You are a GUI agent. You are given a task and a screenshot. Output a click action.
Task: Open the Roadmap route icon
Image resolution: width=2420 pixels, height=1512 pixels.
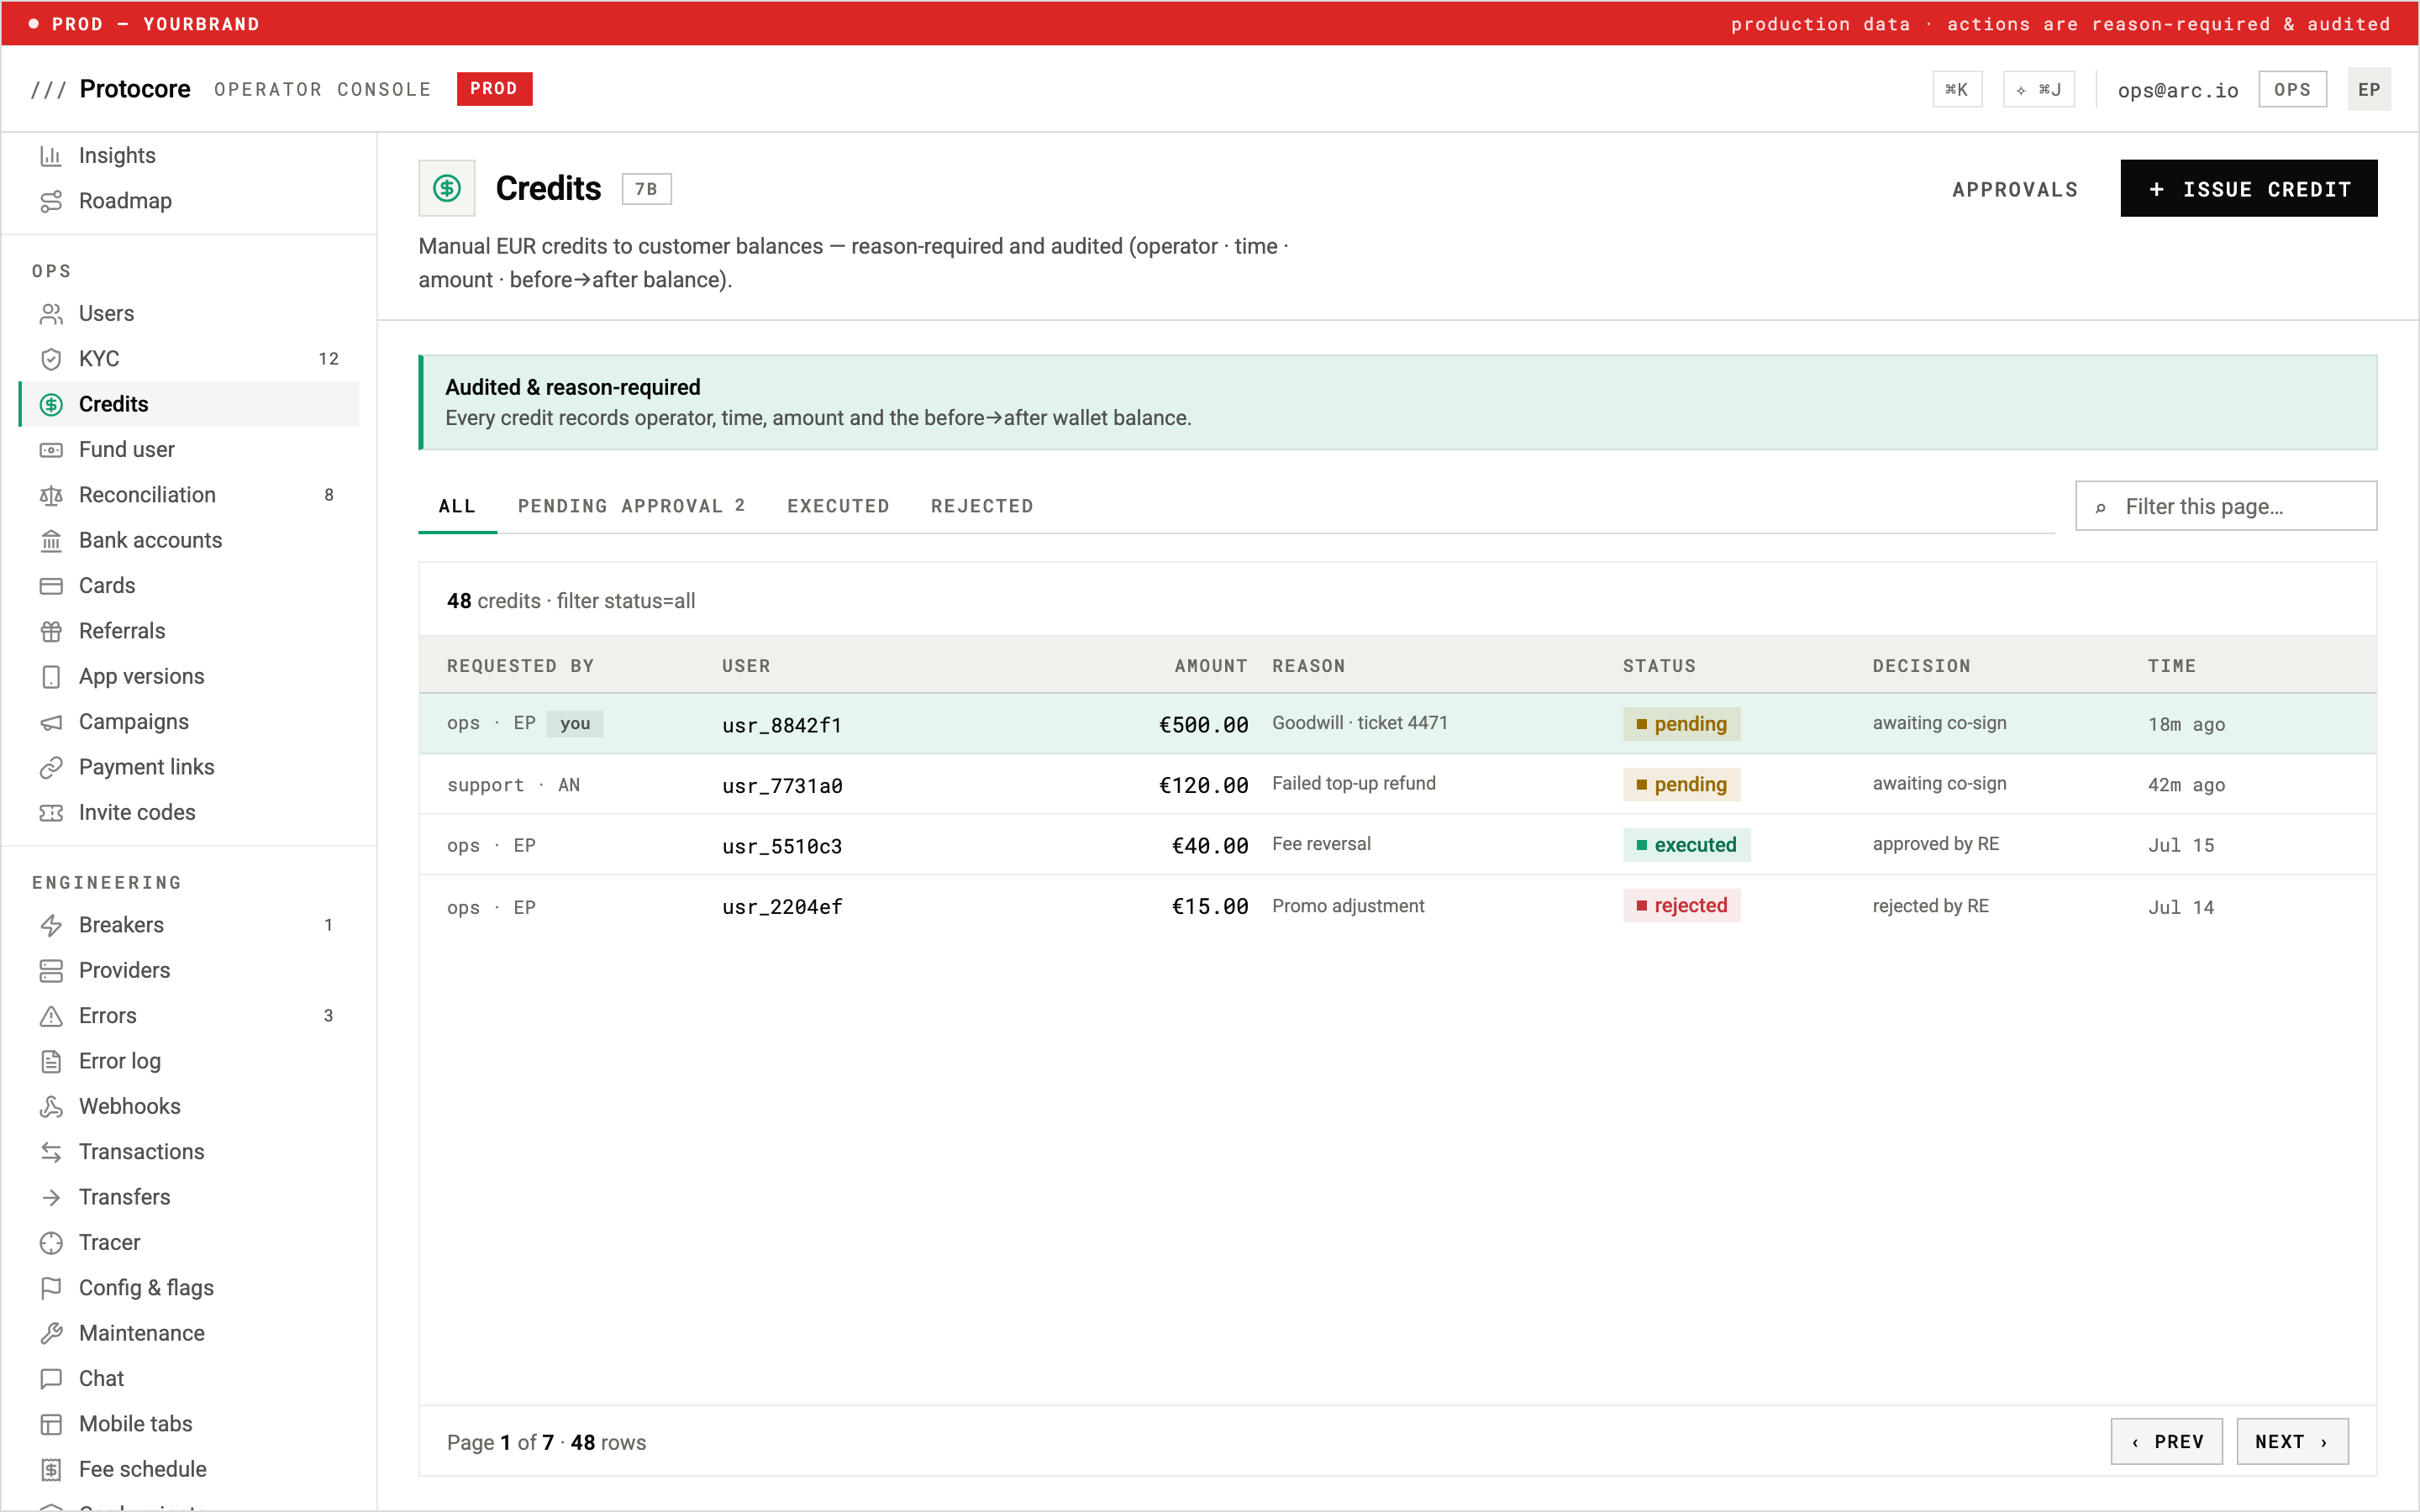pos(51,201)
